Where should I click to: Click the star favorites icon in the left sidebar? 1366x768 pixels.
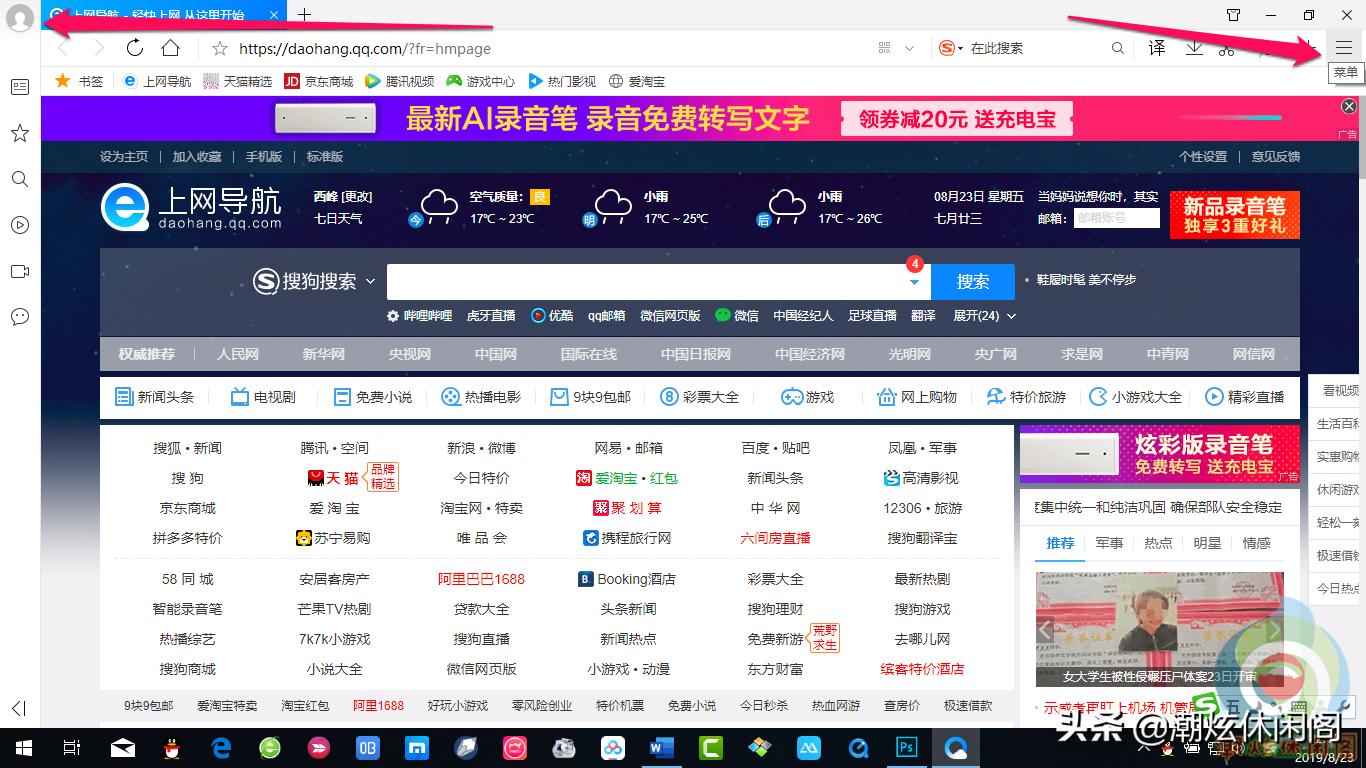19,133
